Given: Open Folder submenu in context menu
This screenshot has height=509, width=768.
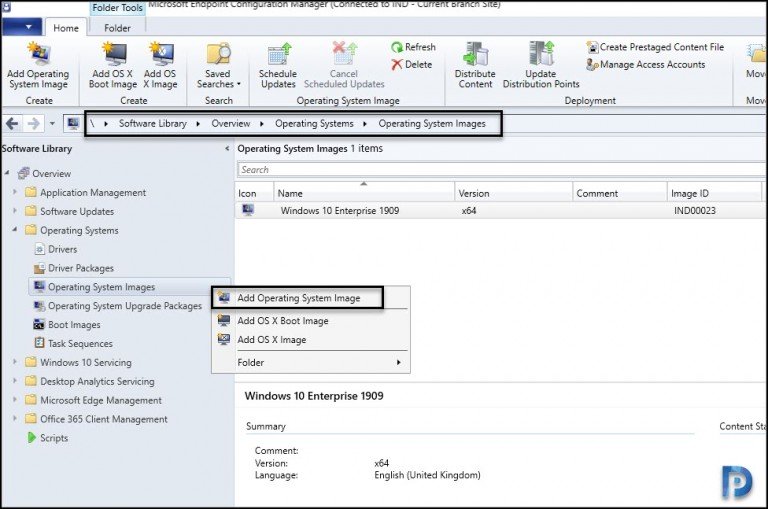Looking at the screenshot, I should pos(311,363).
